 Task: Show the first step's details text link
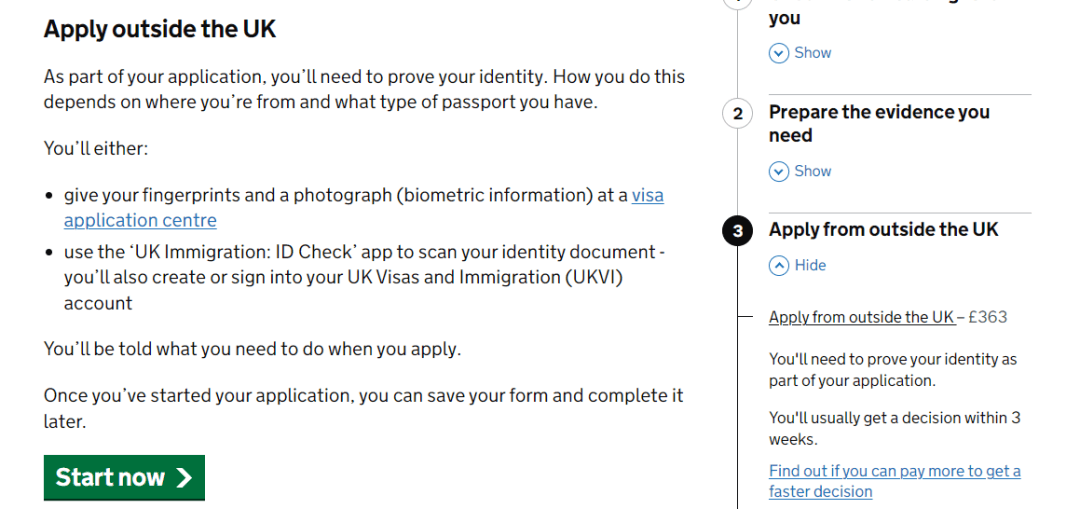(x=813, y=53)
